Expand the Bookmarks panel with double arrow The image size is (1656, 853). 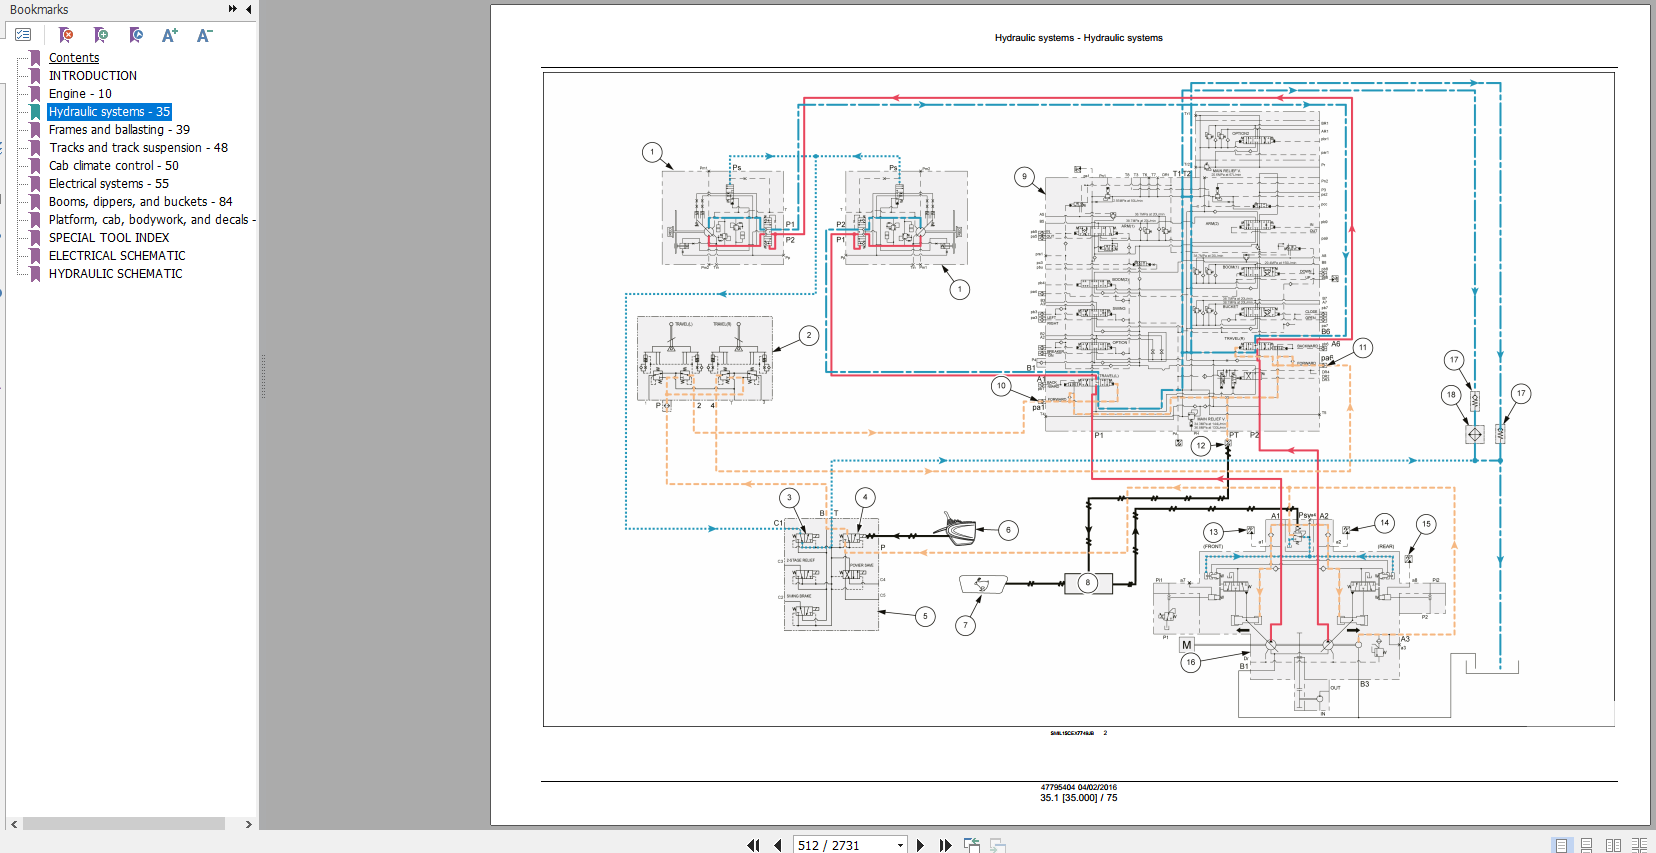(x=233, y=9)
